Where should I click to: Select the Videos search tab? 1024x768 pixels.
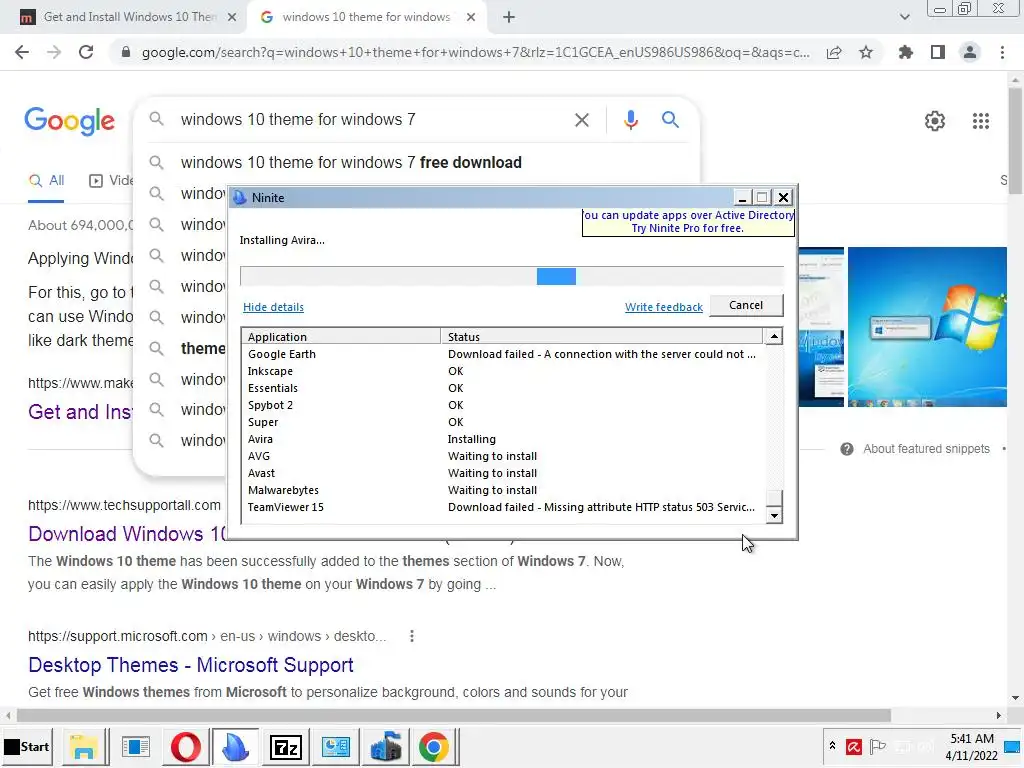[111, 181]
